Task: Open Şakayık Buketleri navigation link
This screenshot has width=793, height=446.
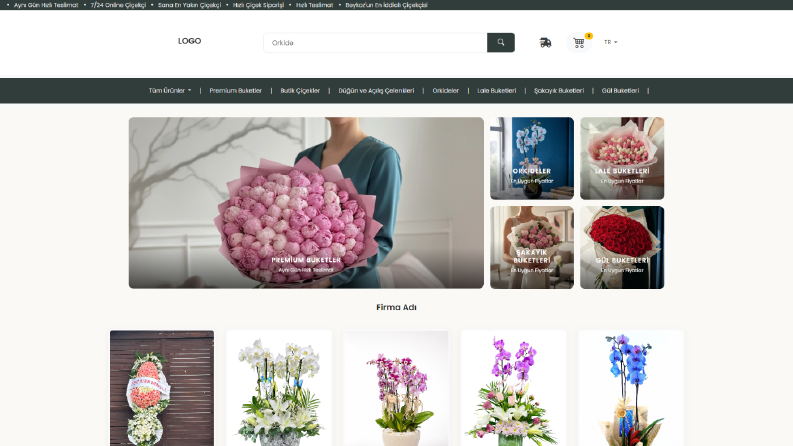Action: 559,91
